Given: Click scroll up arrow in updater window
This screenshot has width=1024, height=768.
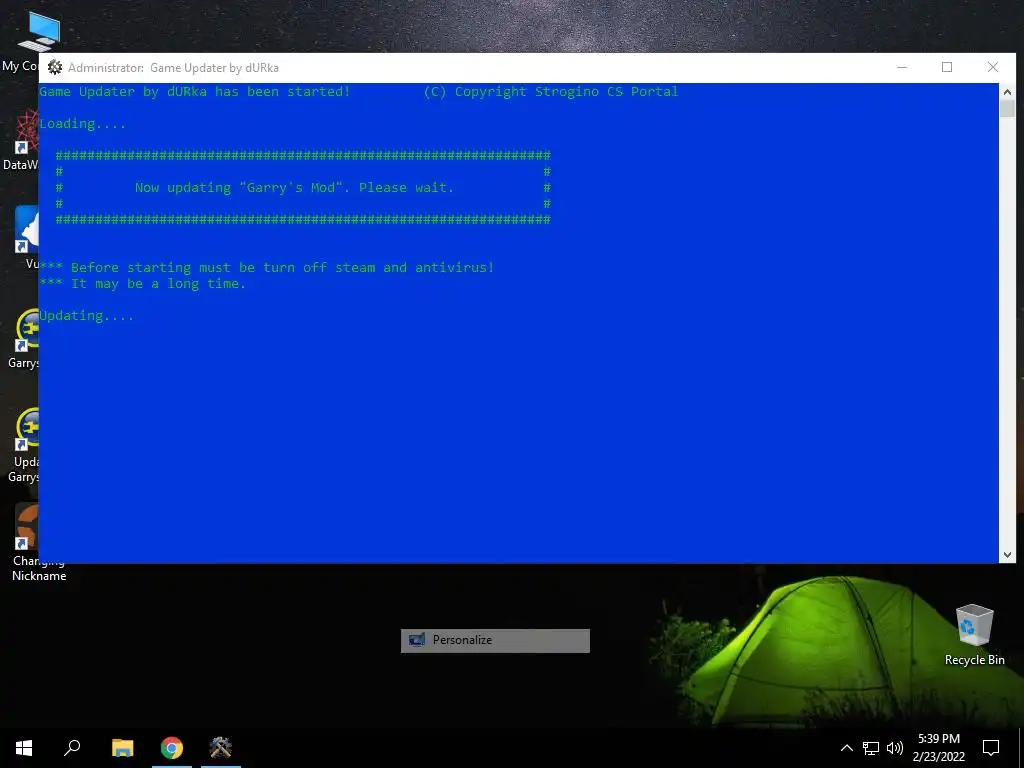Looking at the screenshot, I should tap(1007, 91).
